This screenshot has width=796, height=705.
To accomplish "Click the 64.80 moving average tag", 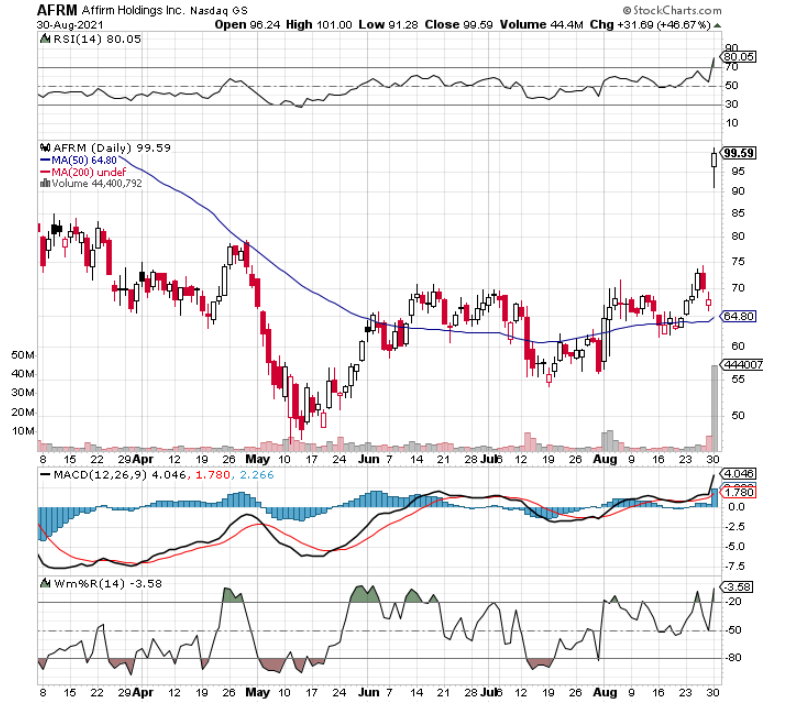I will 738,316.
